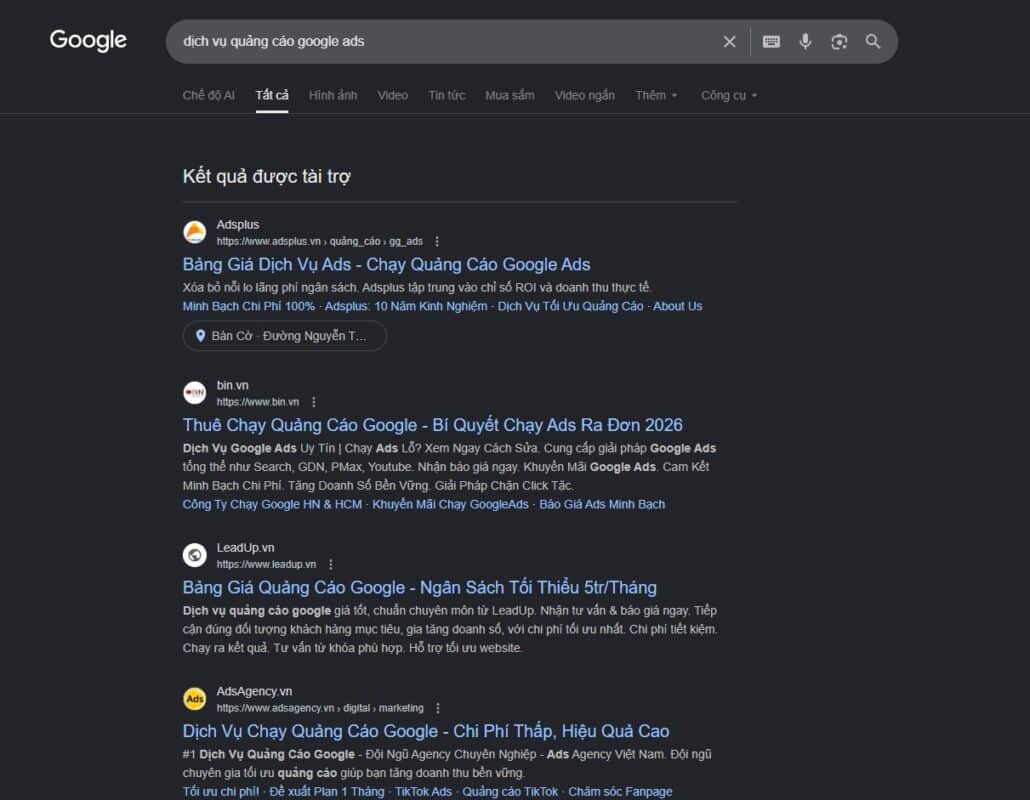Open the three-dot menu for the AdsAgency.vn ad
Image resolution: width=1030 pixels, height=800 pixels.
click(437, 708)
